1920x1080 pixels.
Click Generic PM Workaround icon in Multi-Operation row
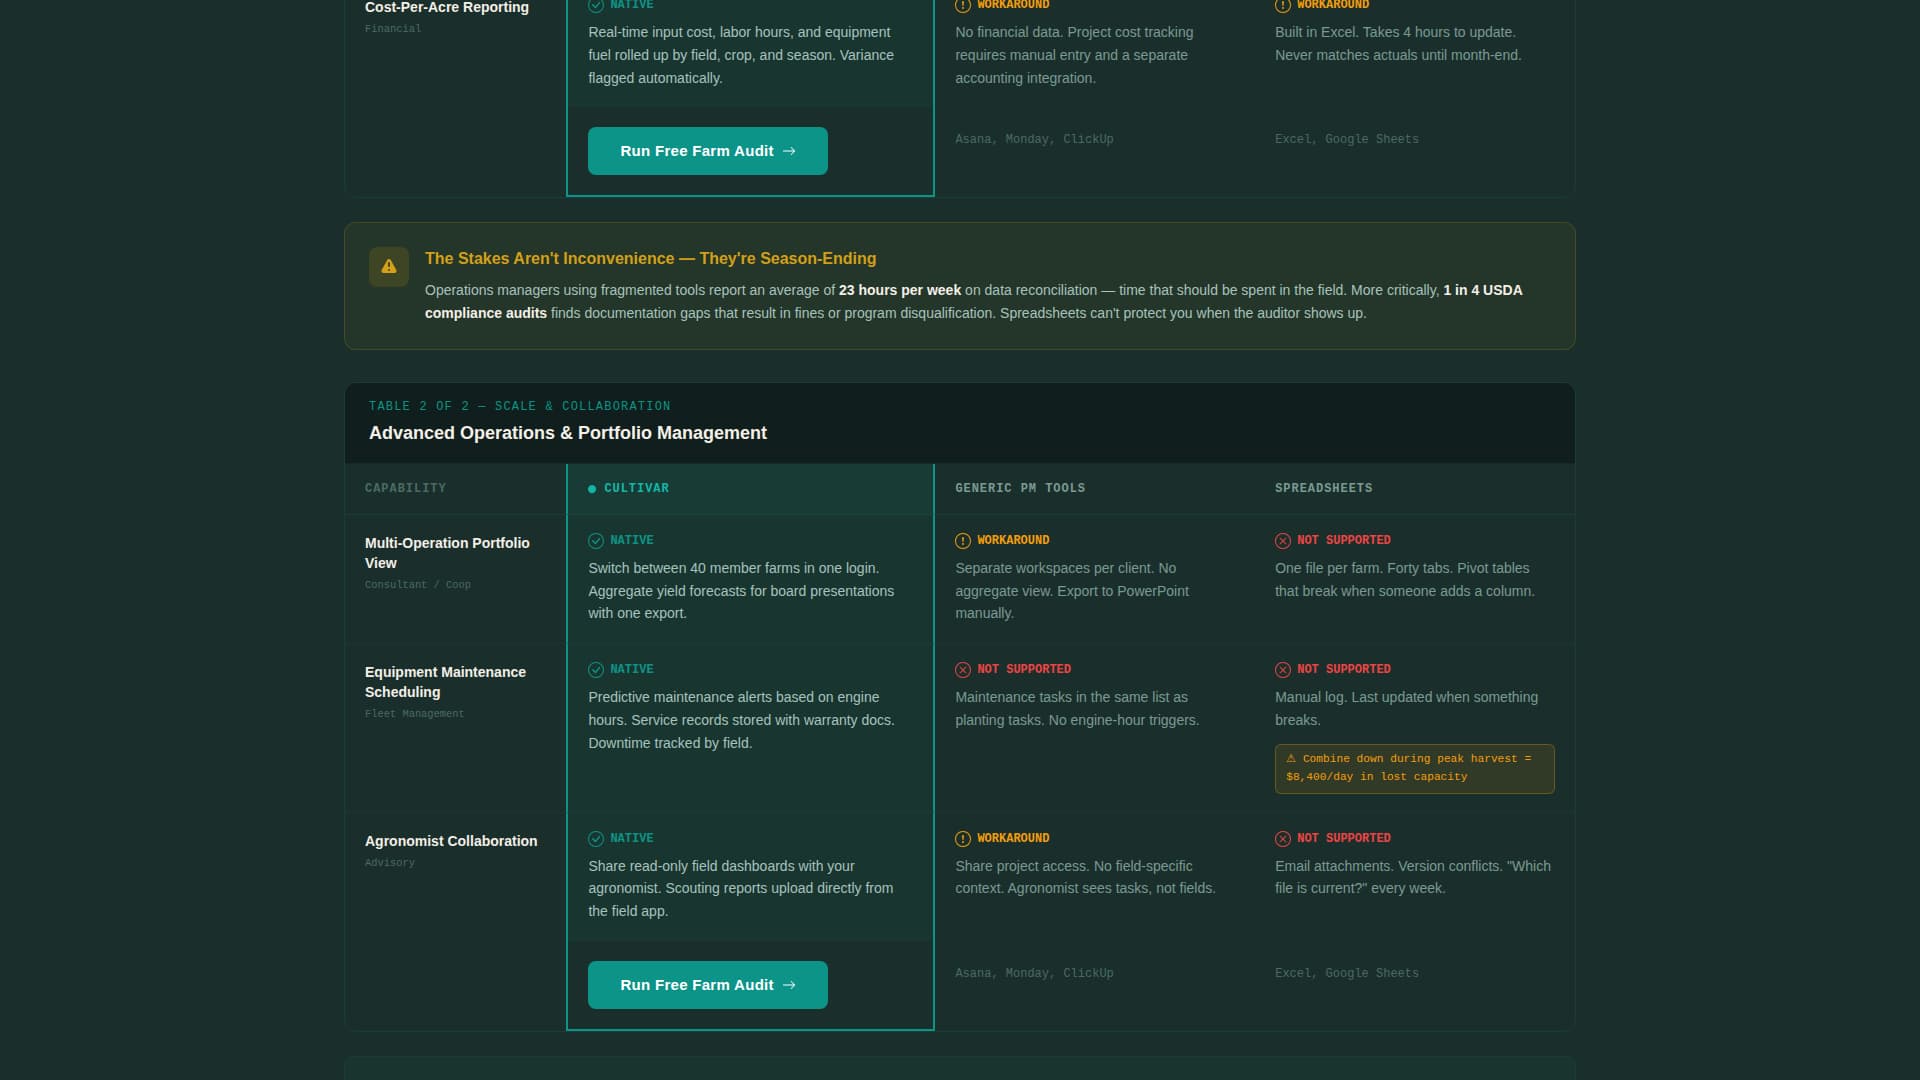pos(963,541)
